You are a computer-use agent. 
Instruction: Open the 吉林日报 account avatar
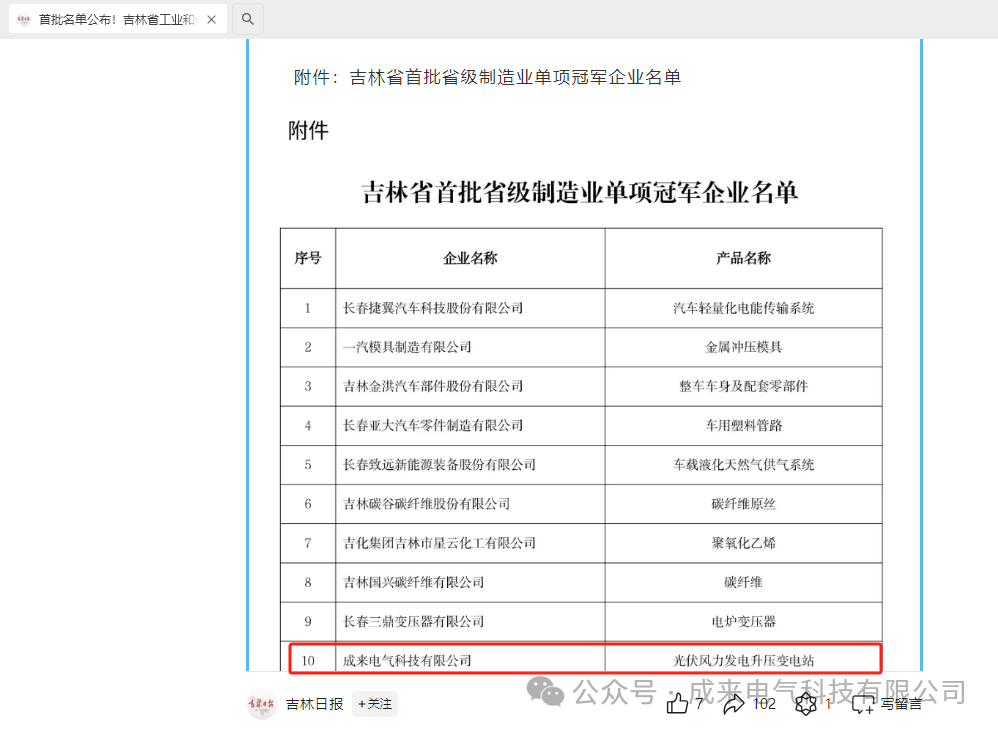[262, 704]
